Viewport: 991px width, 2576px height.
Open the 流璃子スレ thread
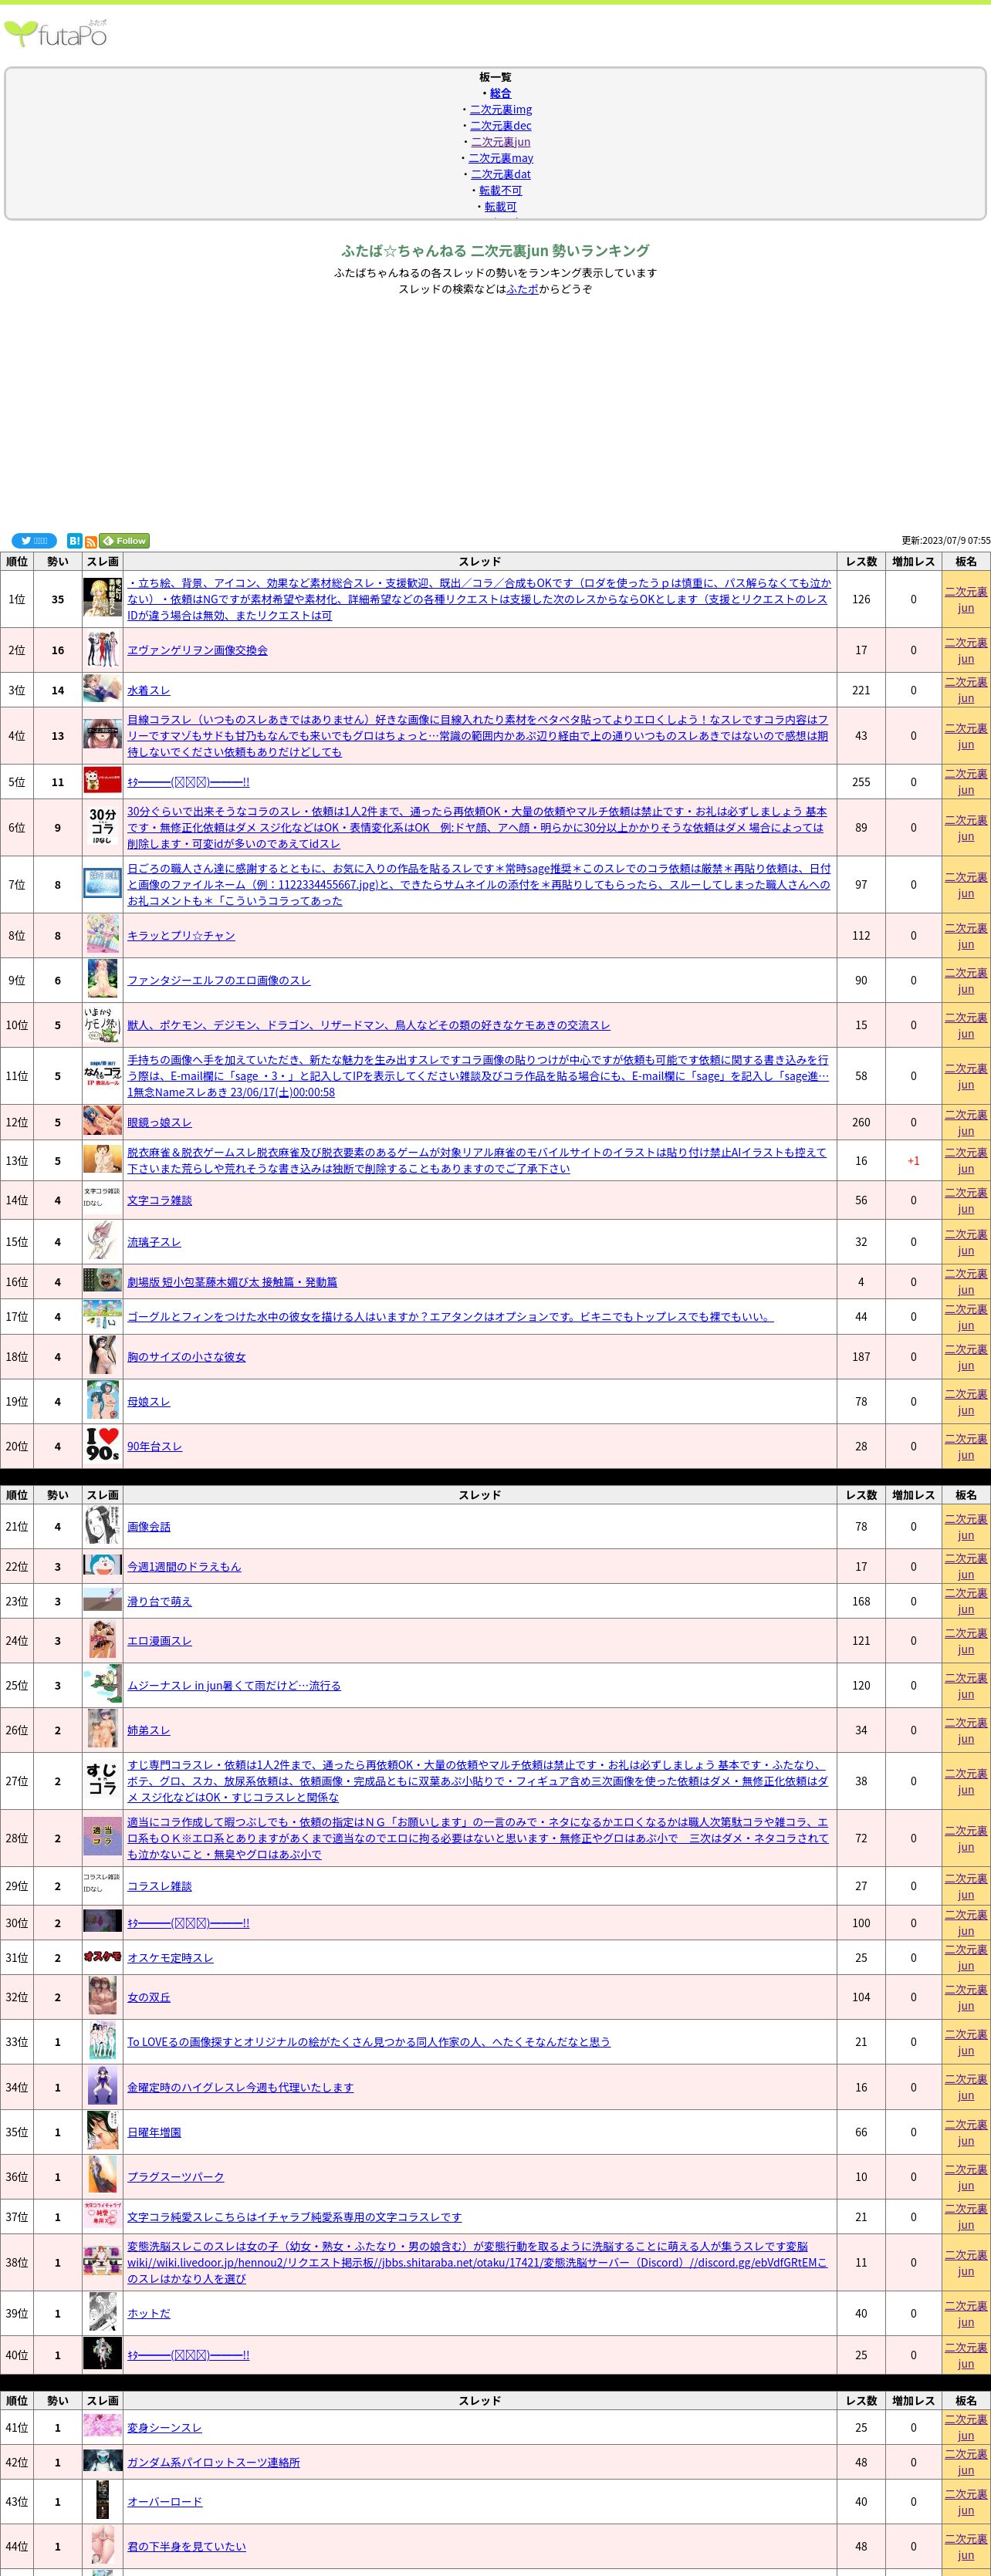(154, 1242)
